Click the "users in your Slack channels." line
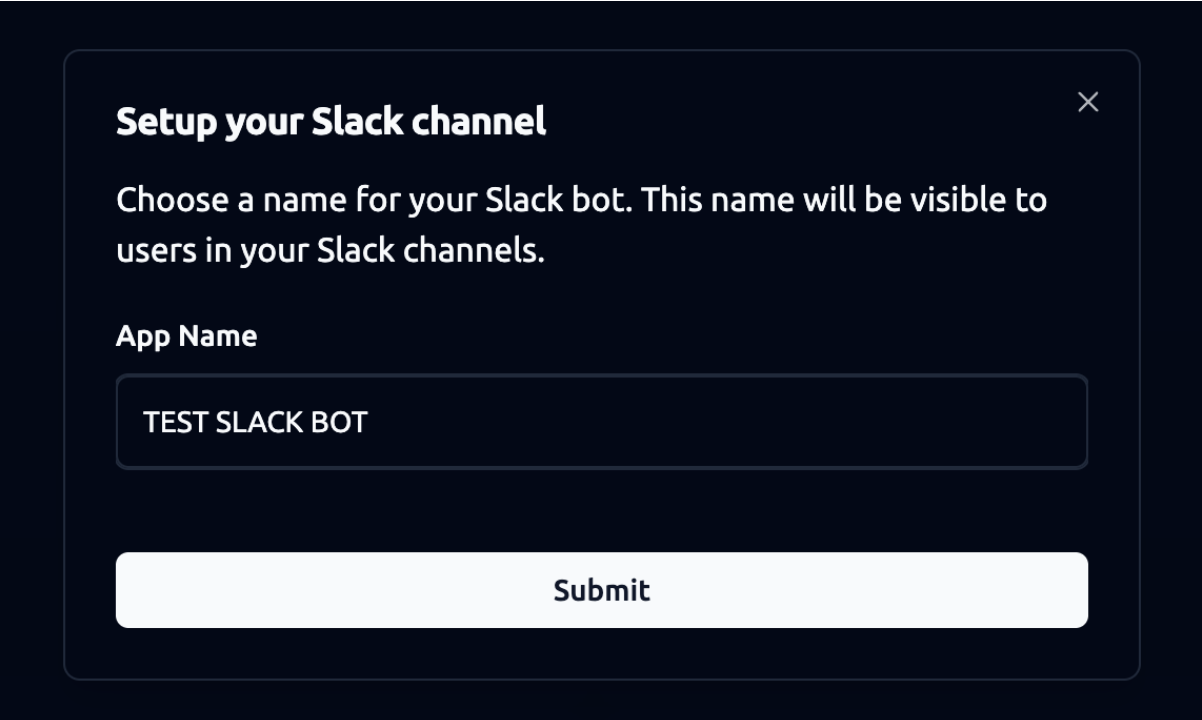This screenshot has height=720, width=1202. point(330,251)
